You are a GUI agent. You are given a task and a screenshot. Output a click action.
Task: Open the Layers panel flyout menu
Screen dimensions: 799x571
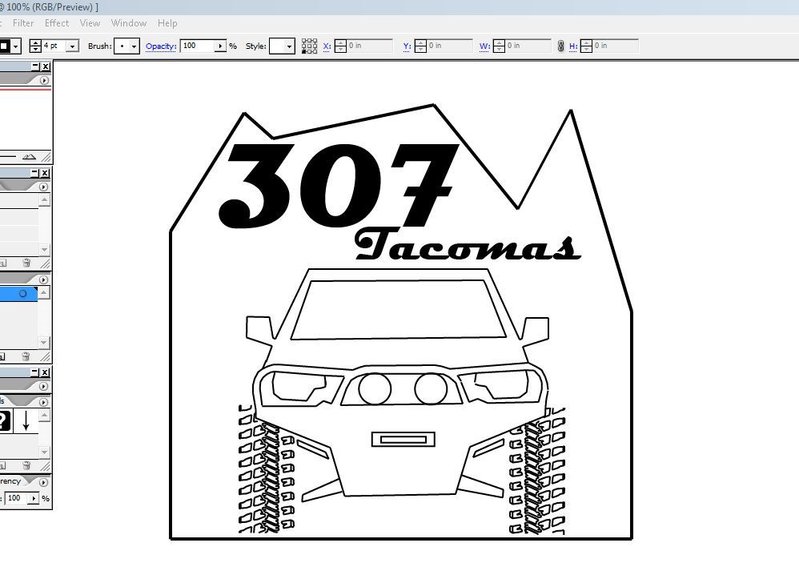(x=43, y=280)
